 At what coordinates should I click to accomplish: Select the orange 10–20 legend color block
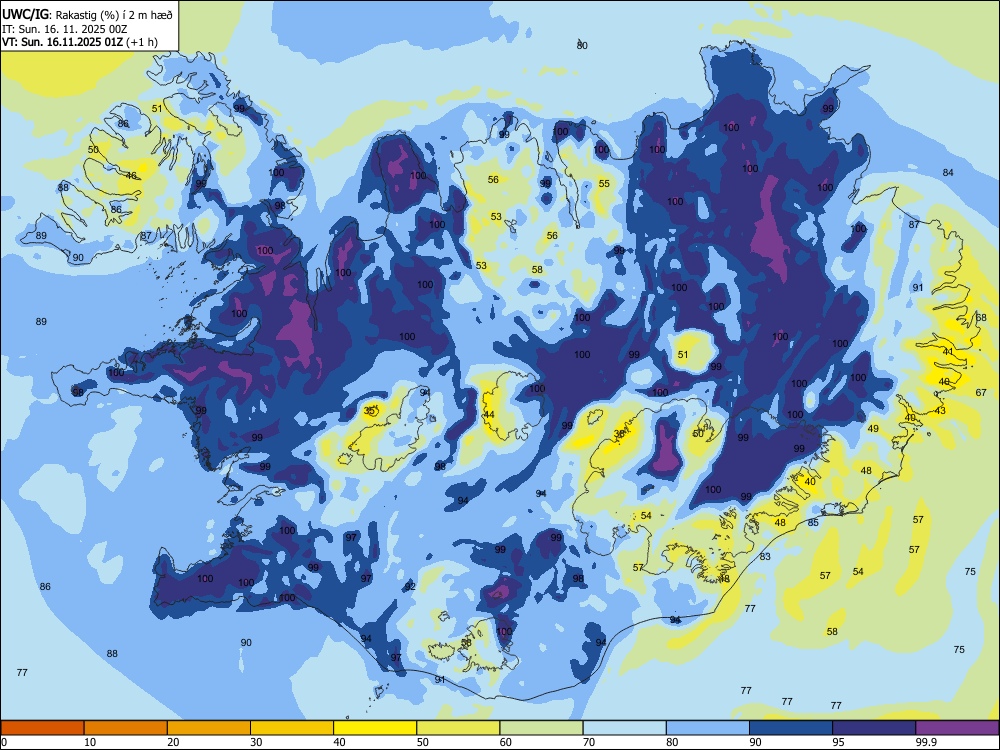126,728
